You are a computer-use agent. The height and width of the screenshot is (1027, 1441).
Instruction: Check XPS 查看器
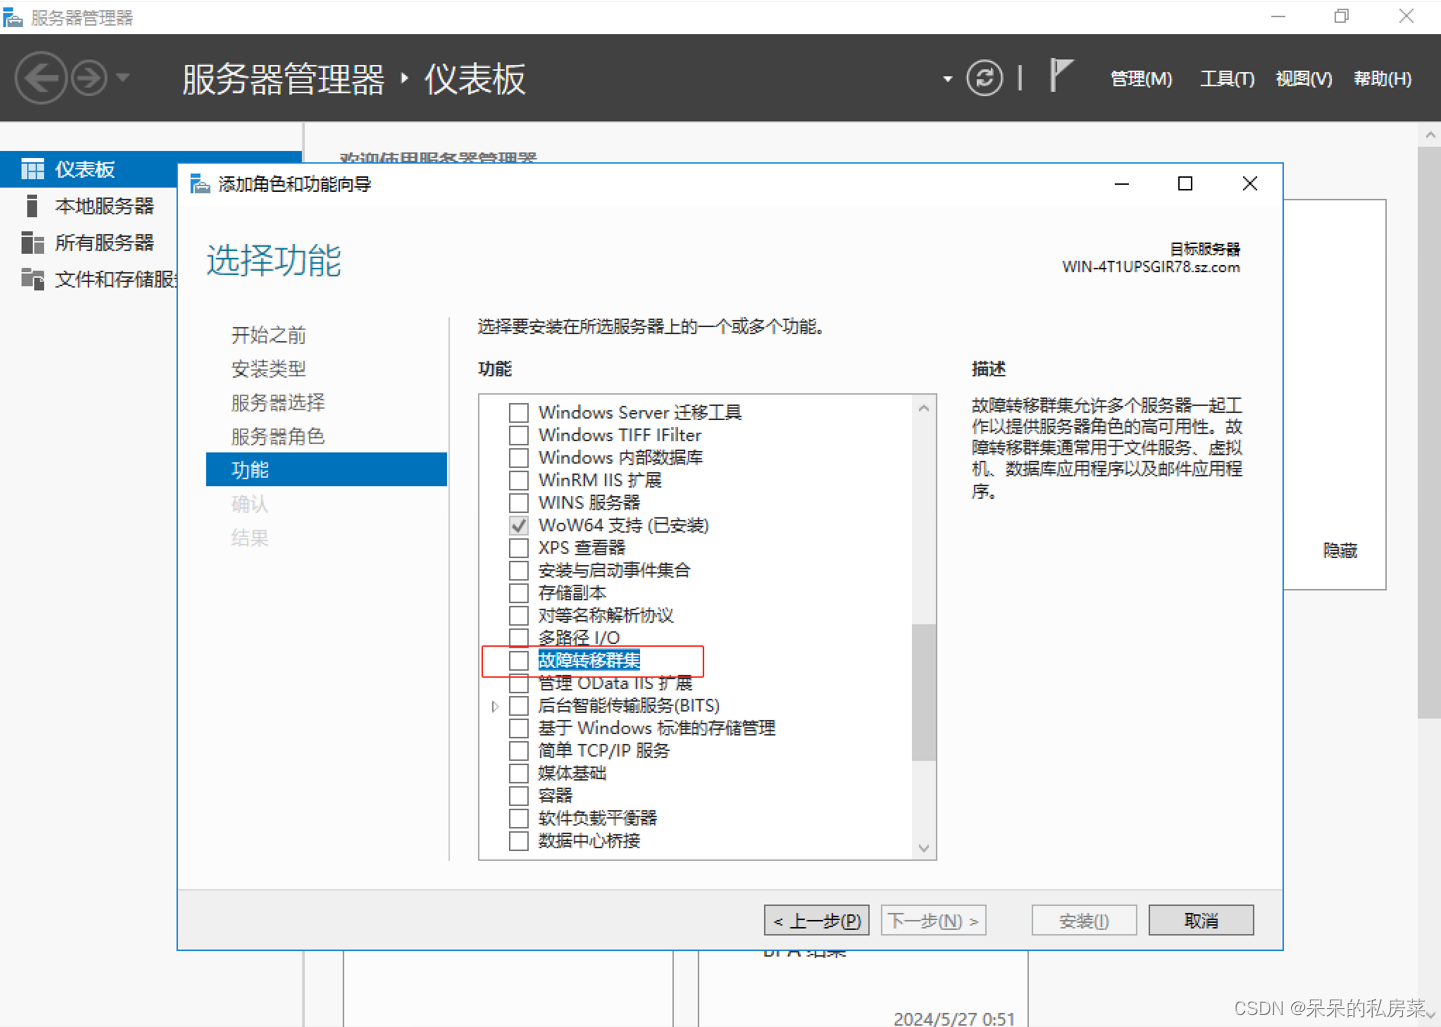(518, 547)
